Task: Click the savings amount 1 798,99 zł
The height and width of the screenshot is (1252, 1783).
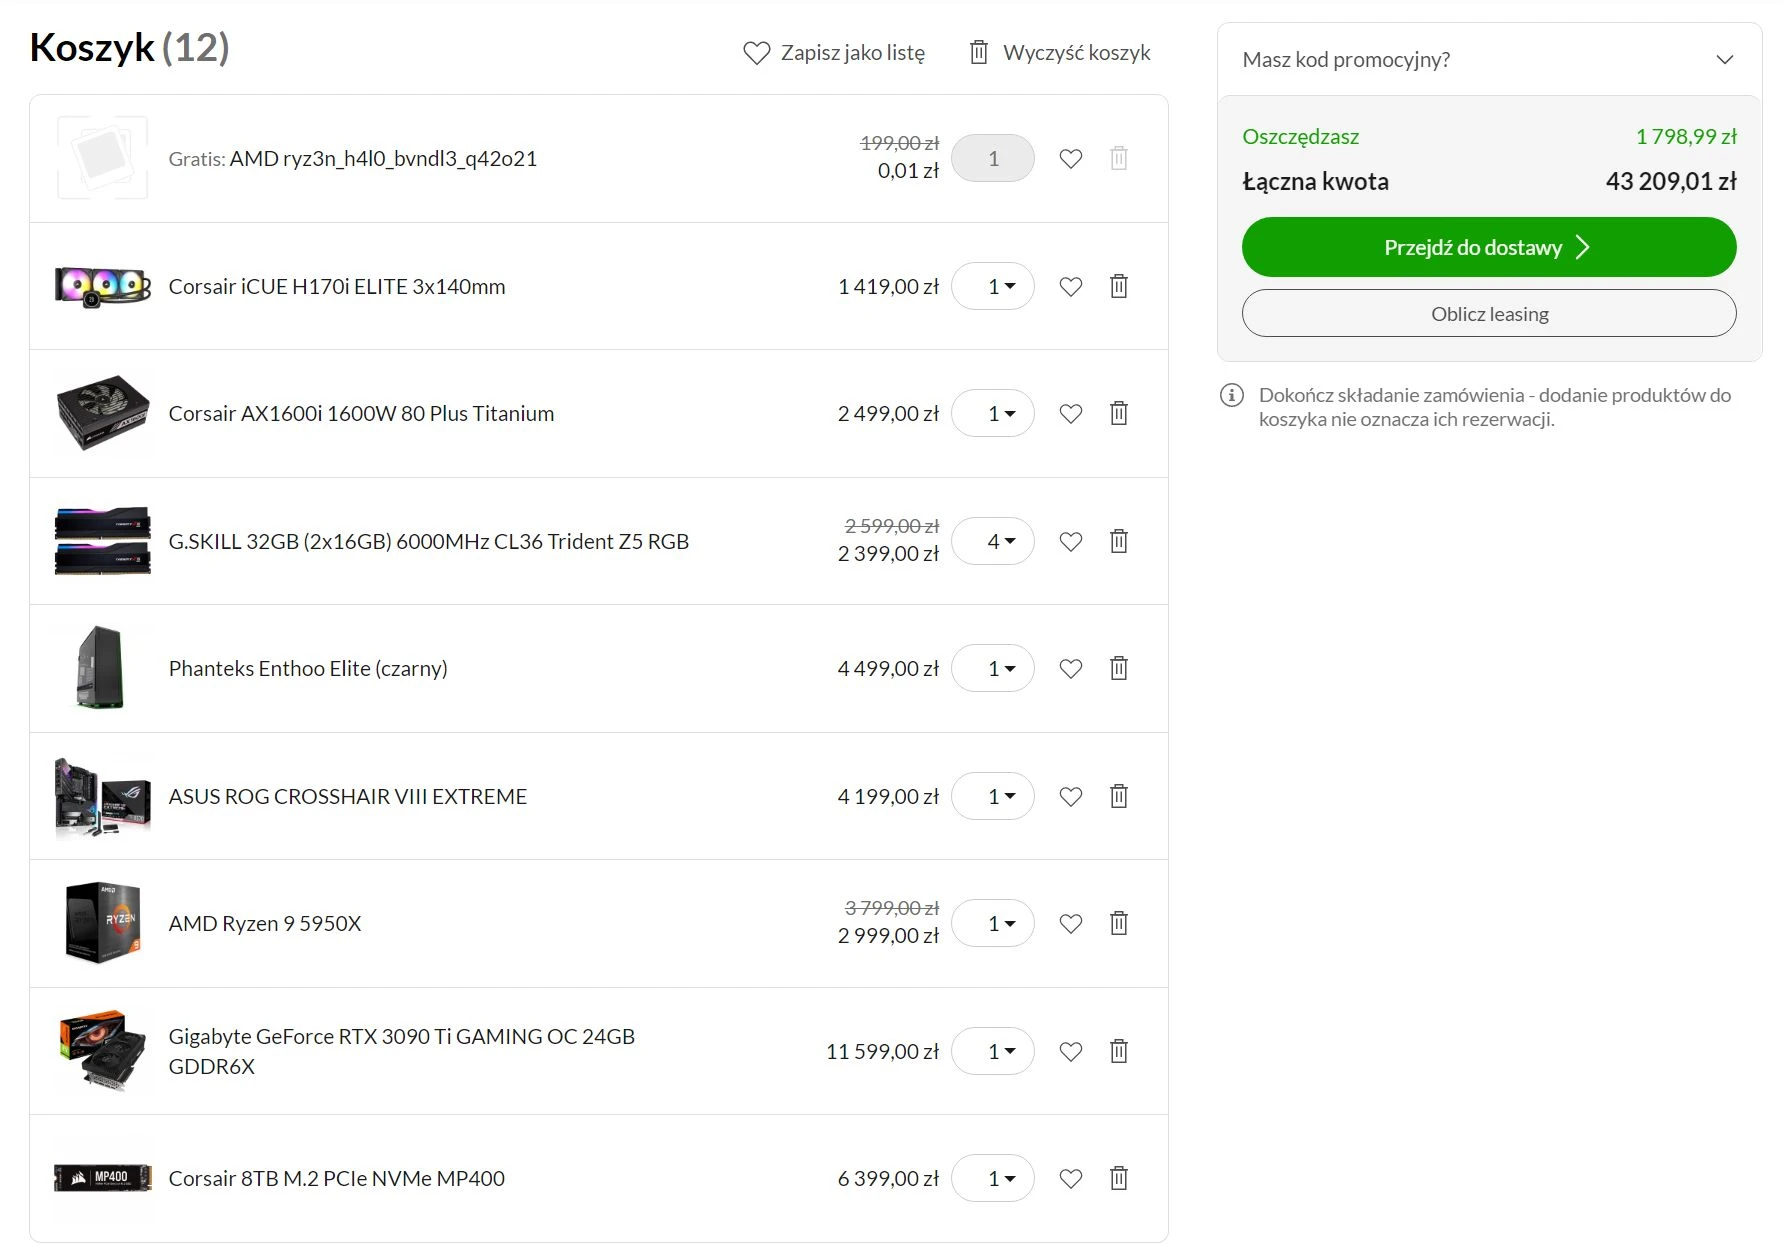Action: (x=1686, y=137)
